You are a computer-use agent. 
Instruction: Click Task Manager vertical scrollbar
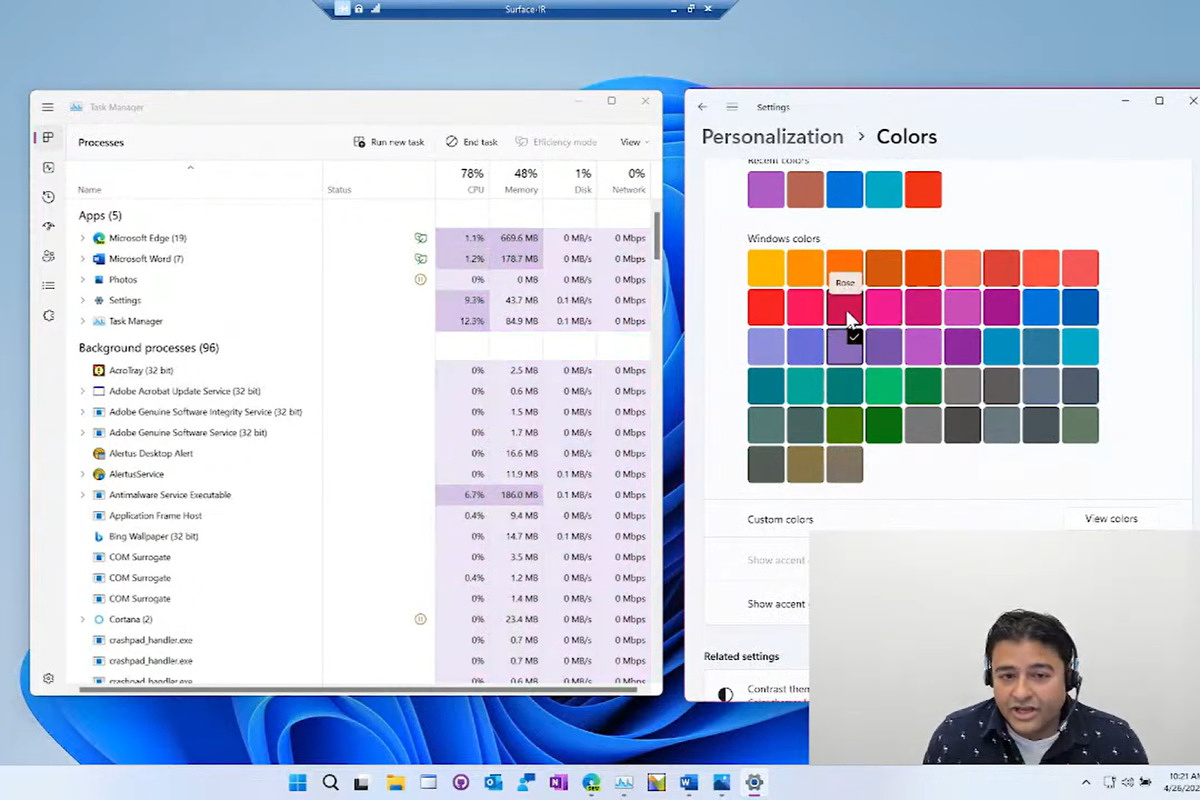(x=657, y=235)
